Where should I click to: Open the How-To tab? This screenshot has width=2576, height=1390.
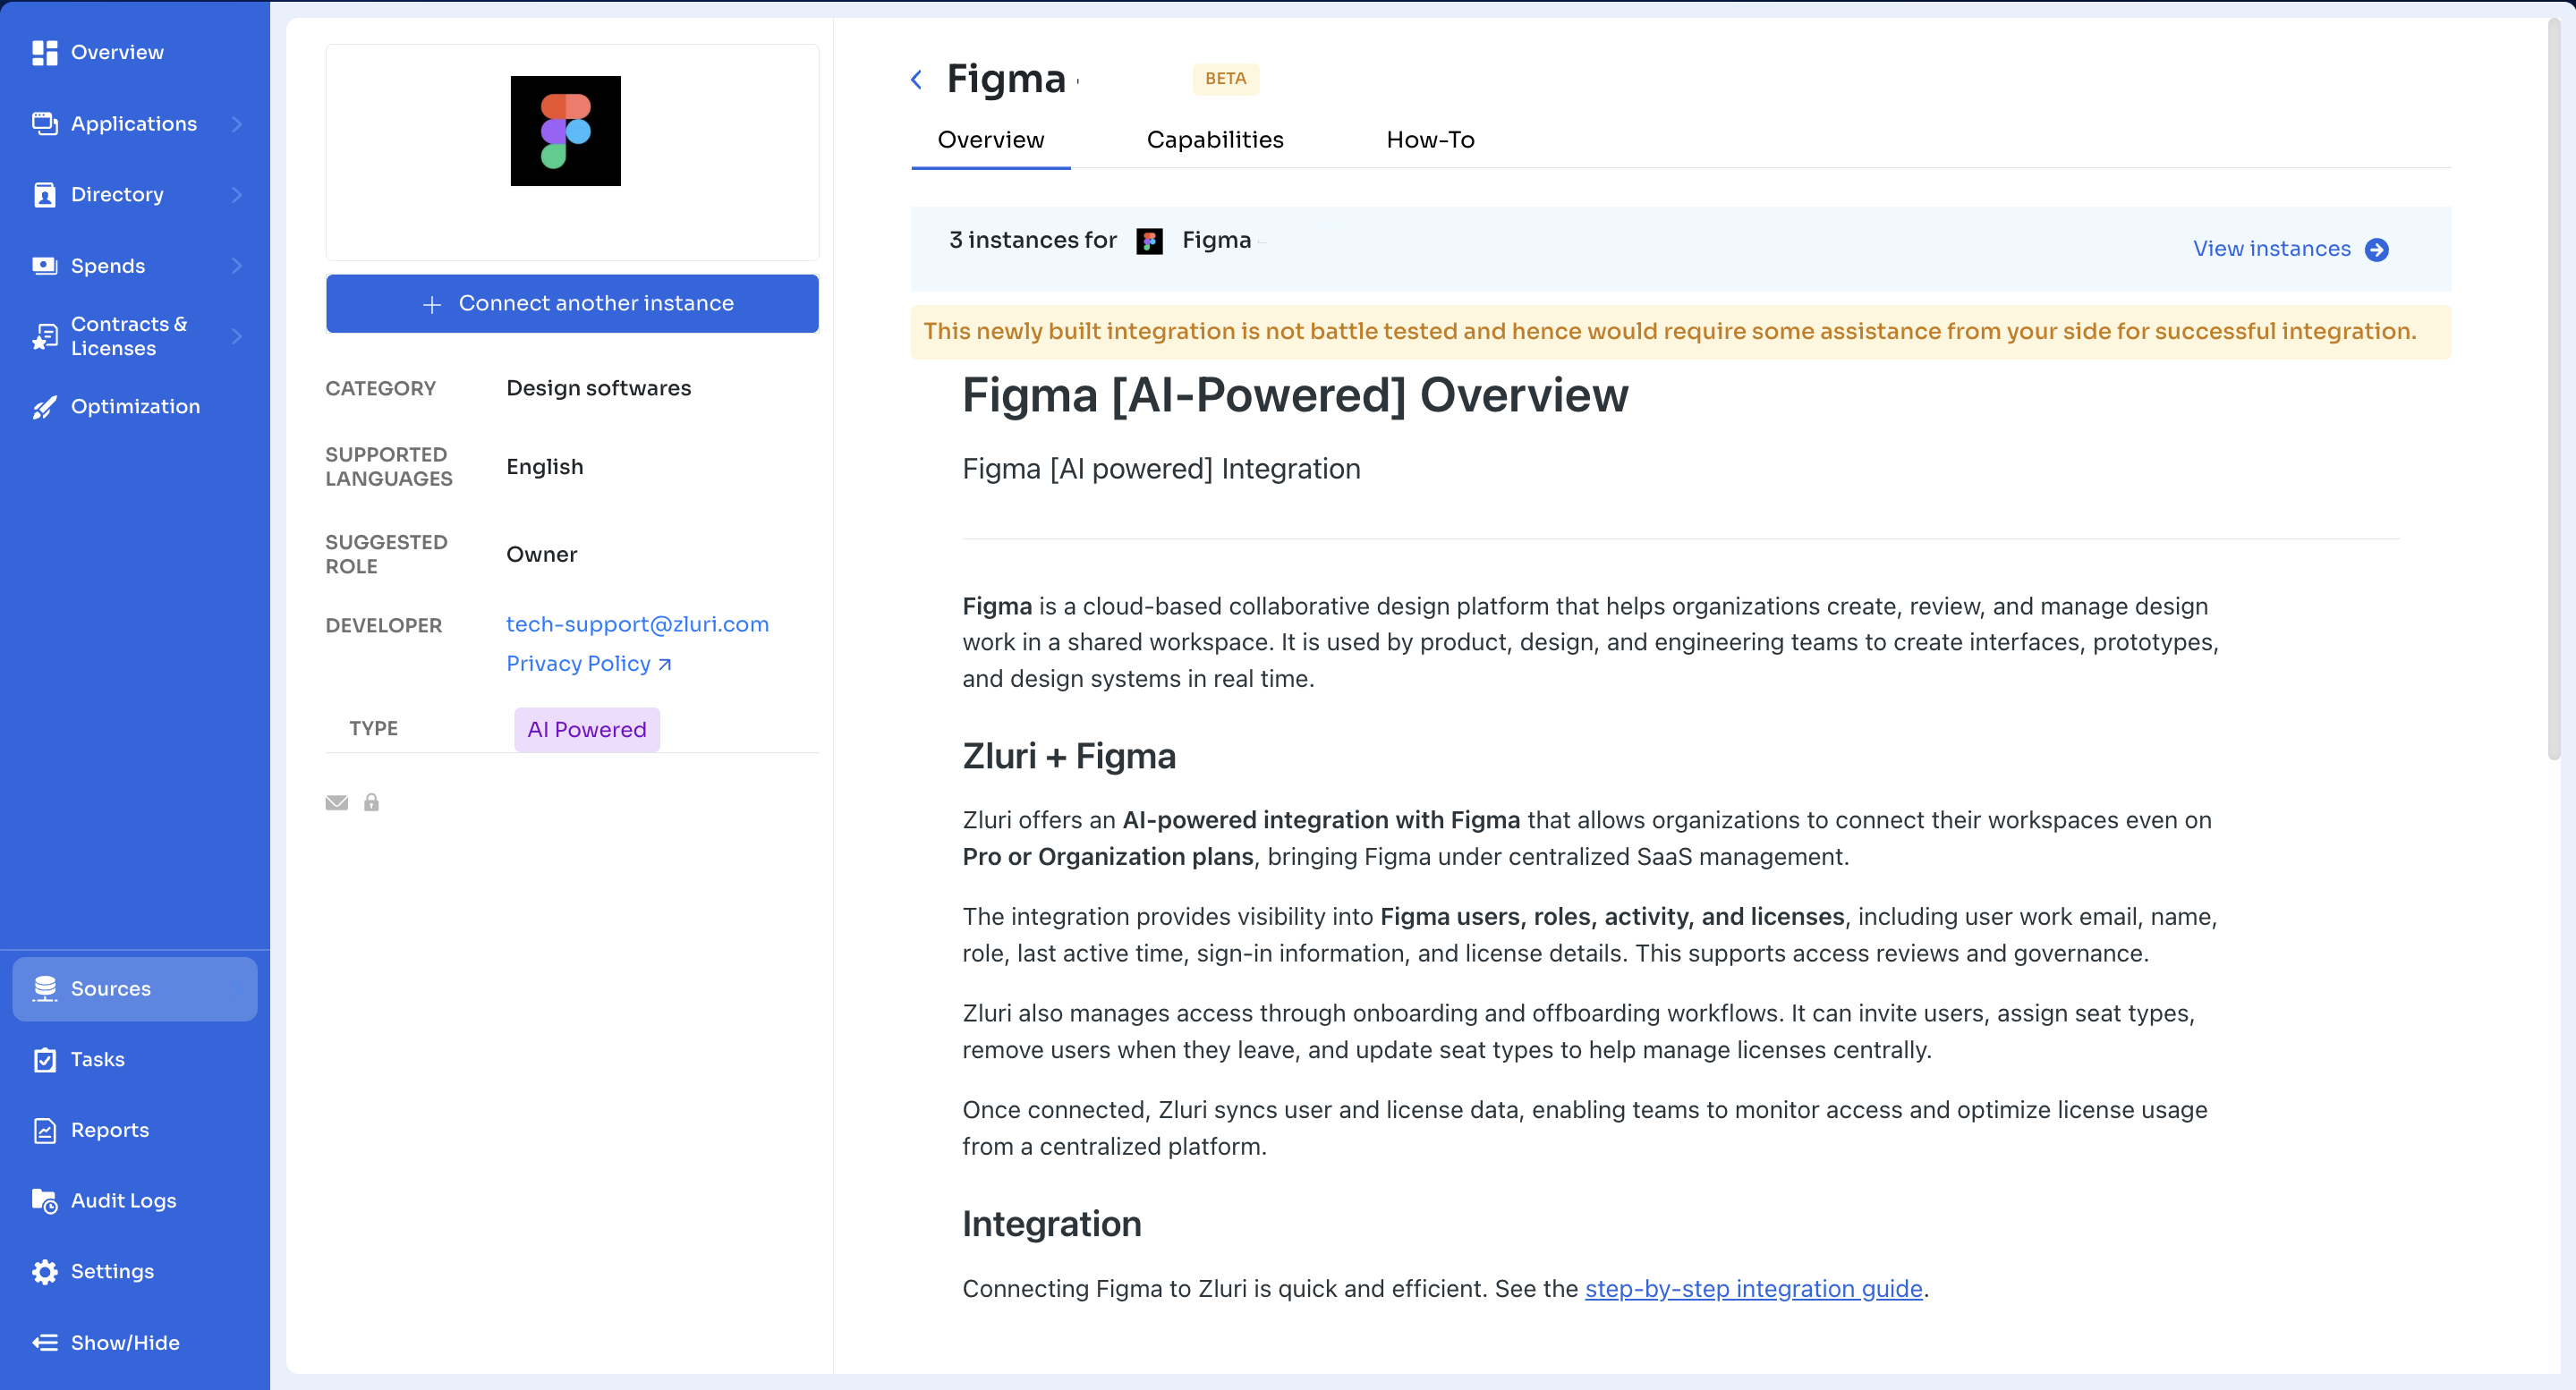pos(1430,140)
